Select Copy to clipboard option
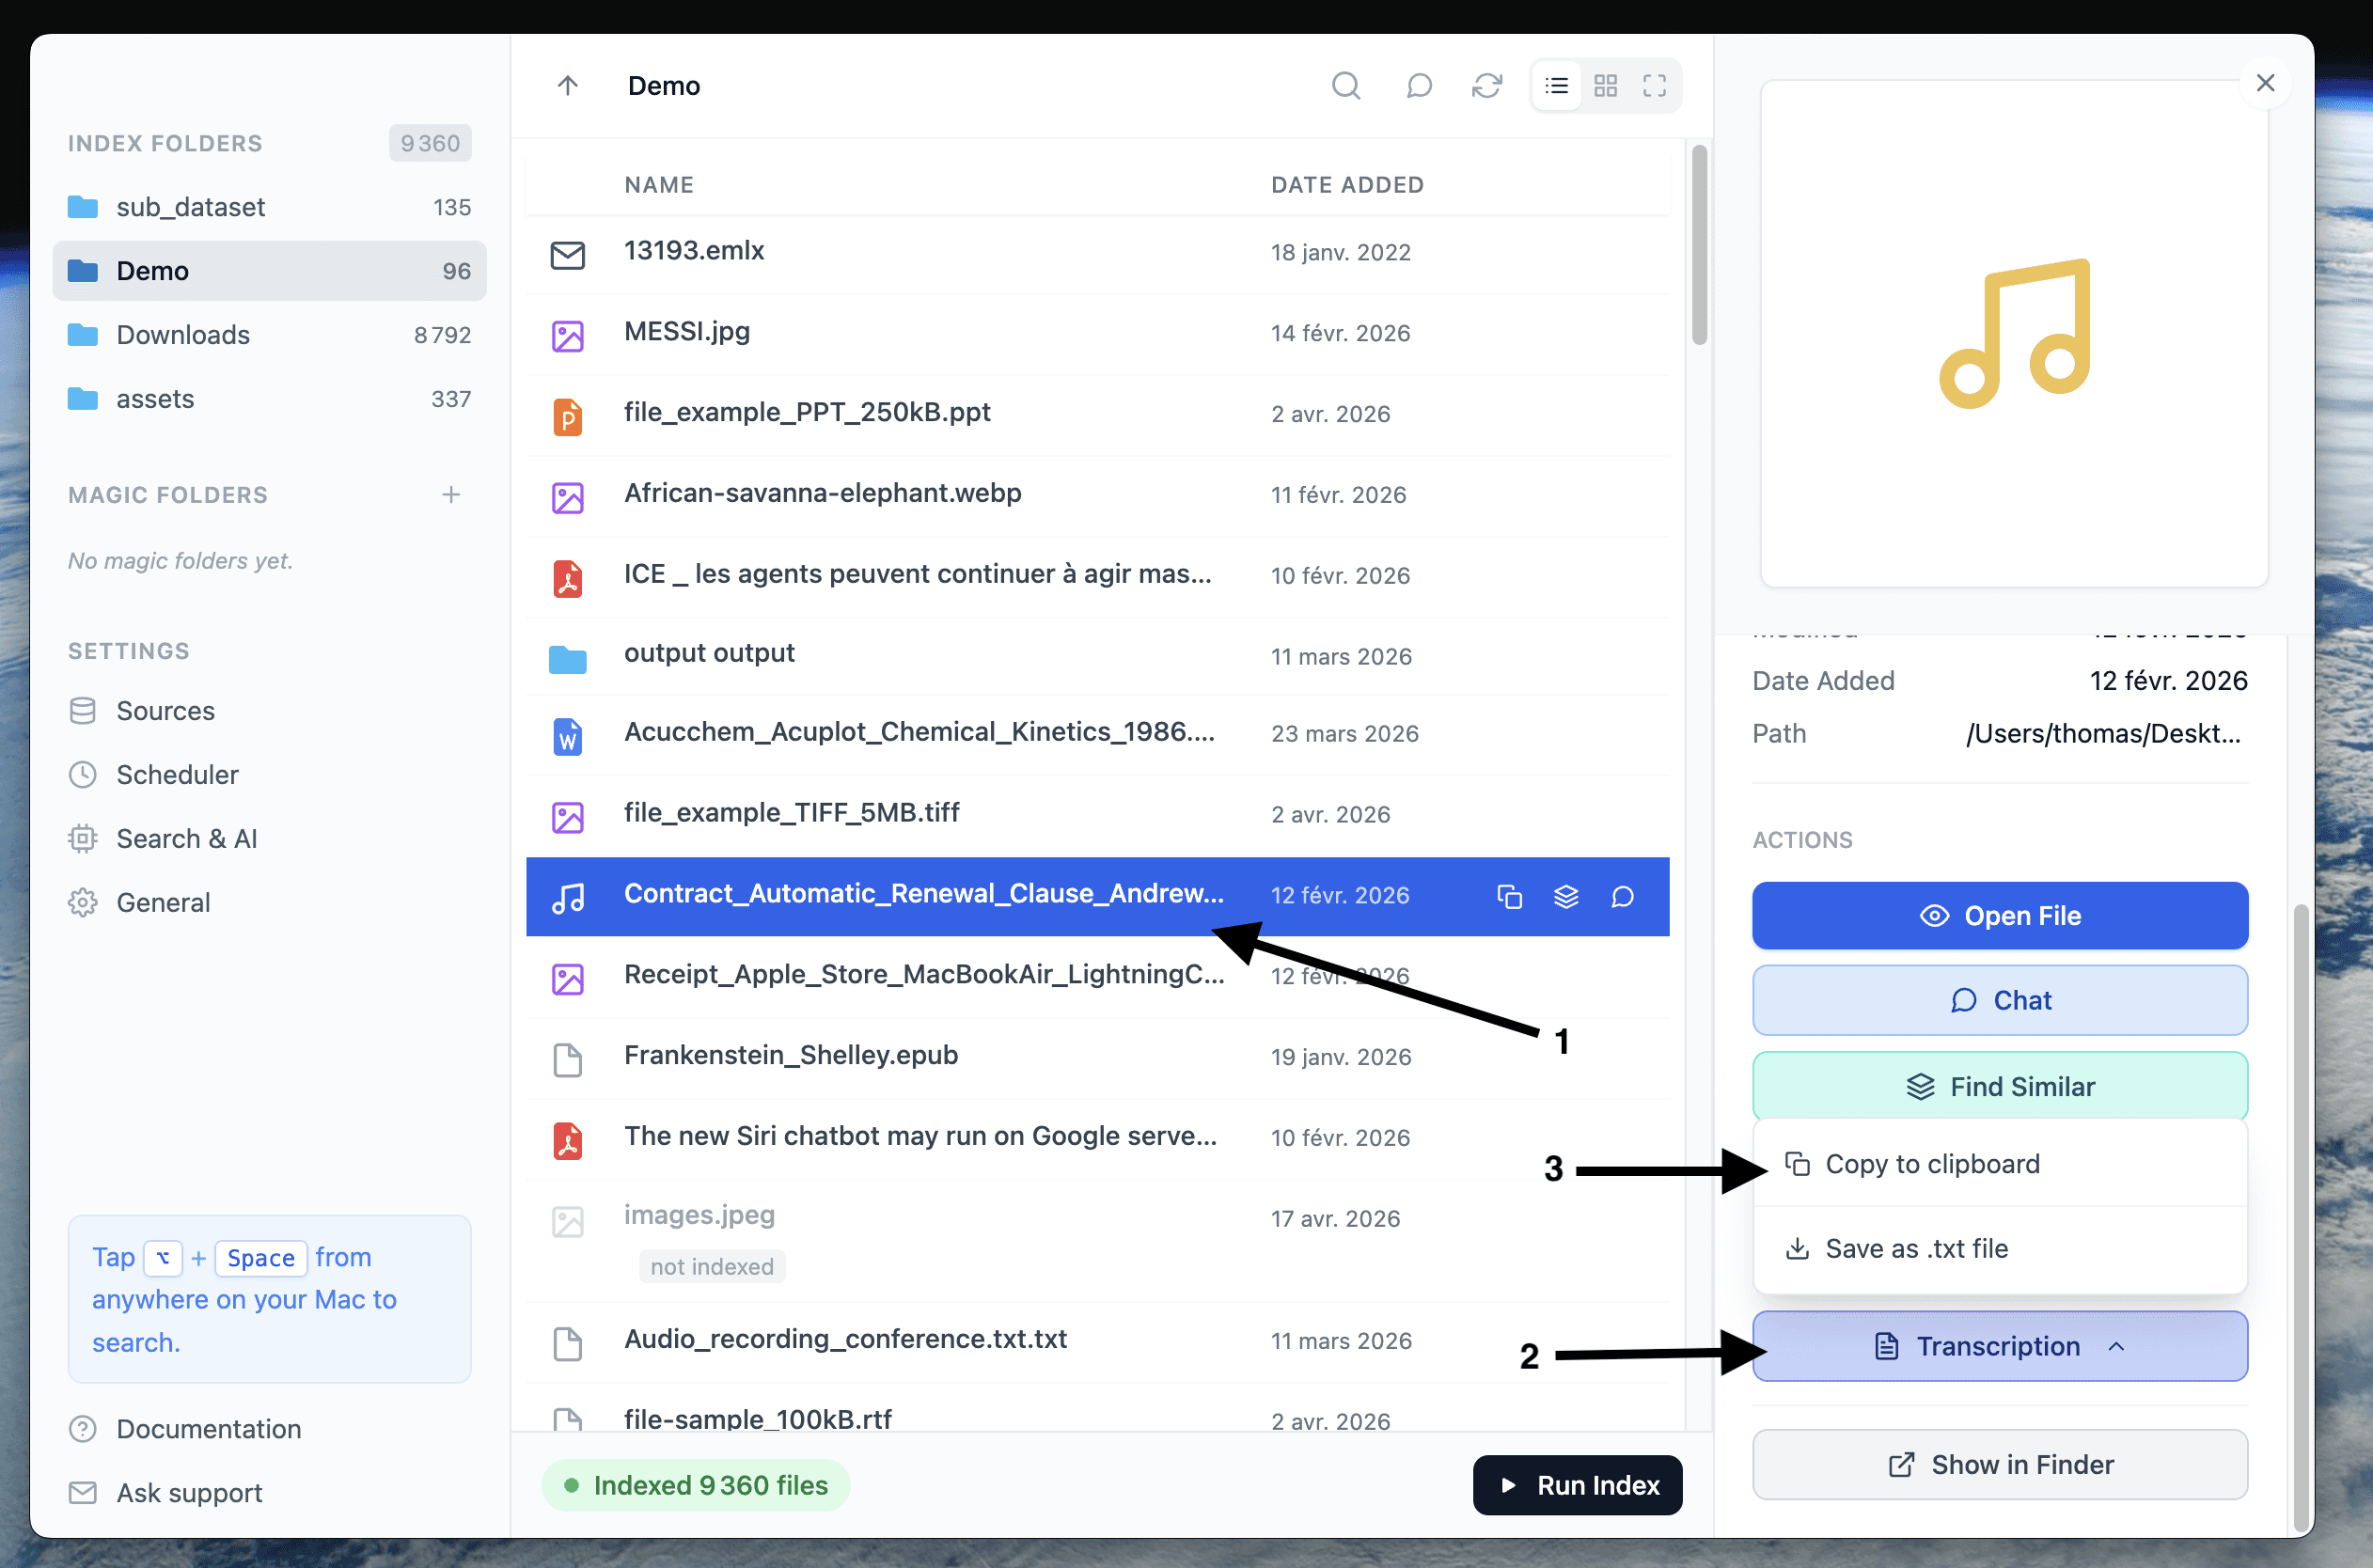The height and width of the screenshot is (1568, 2373). 1931,1164
